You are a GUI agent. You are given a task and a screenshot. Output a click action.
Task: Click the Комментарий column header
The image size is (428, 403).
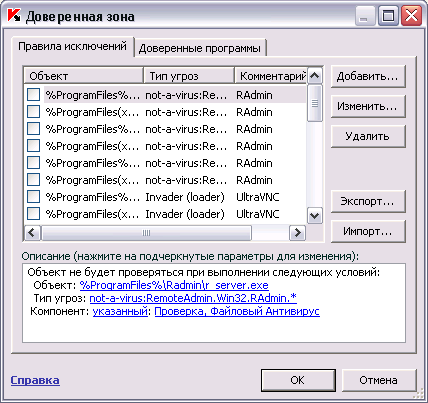pyautogui.click(x=271, y=76)
